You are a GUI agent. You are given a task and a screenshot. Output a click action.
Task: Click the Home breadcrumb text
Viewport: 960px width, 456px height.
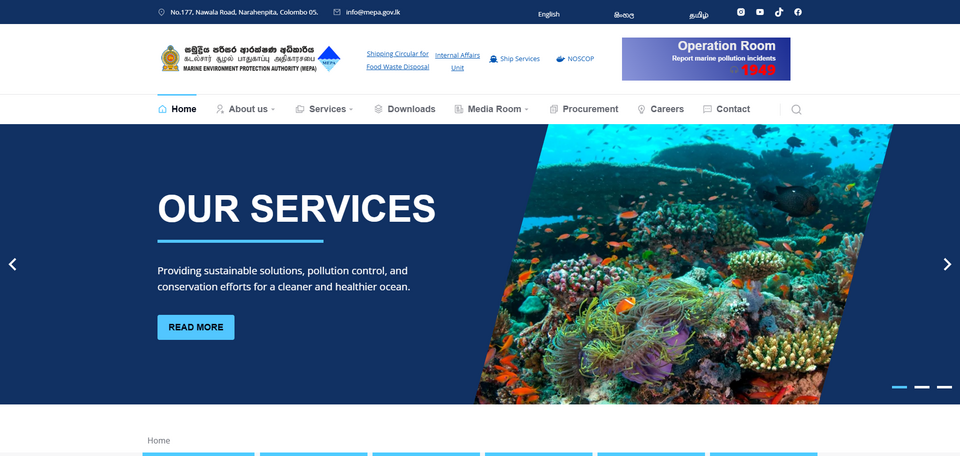pyautogui.click(x=159, y=441)
